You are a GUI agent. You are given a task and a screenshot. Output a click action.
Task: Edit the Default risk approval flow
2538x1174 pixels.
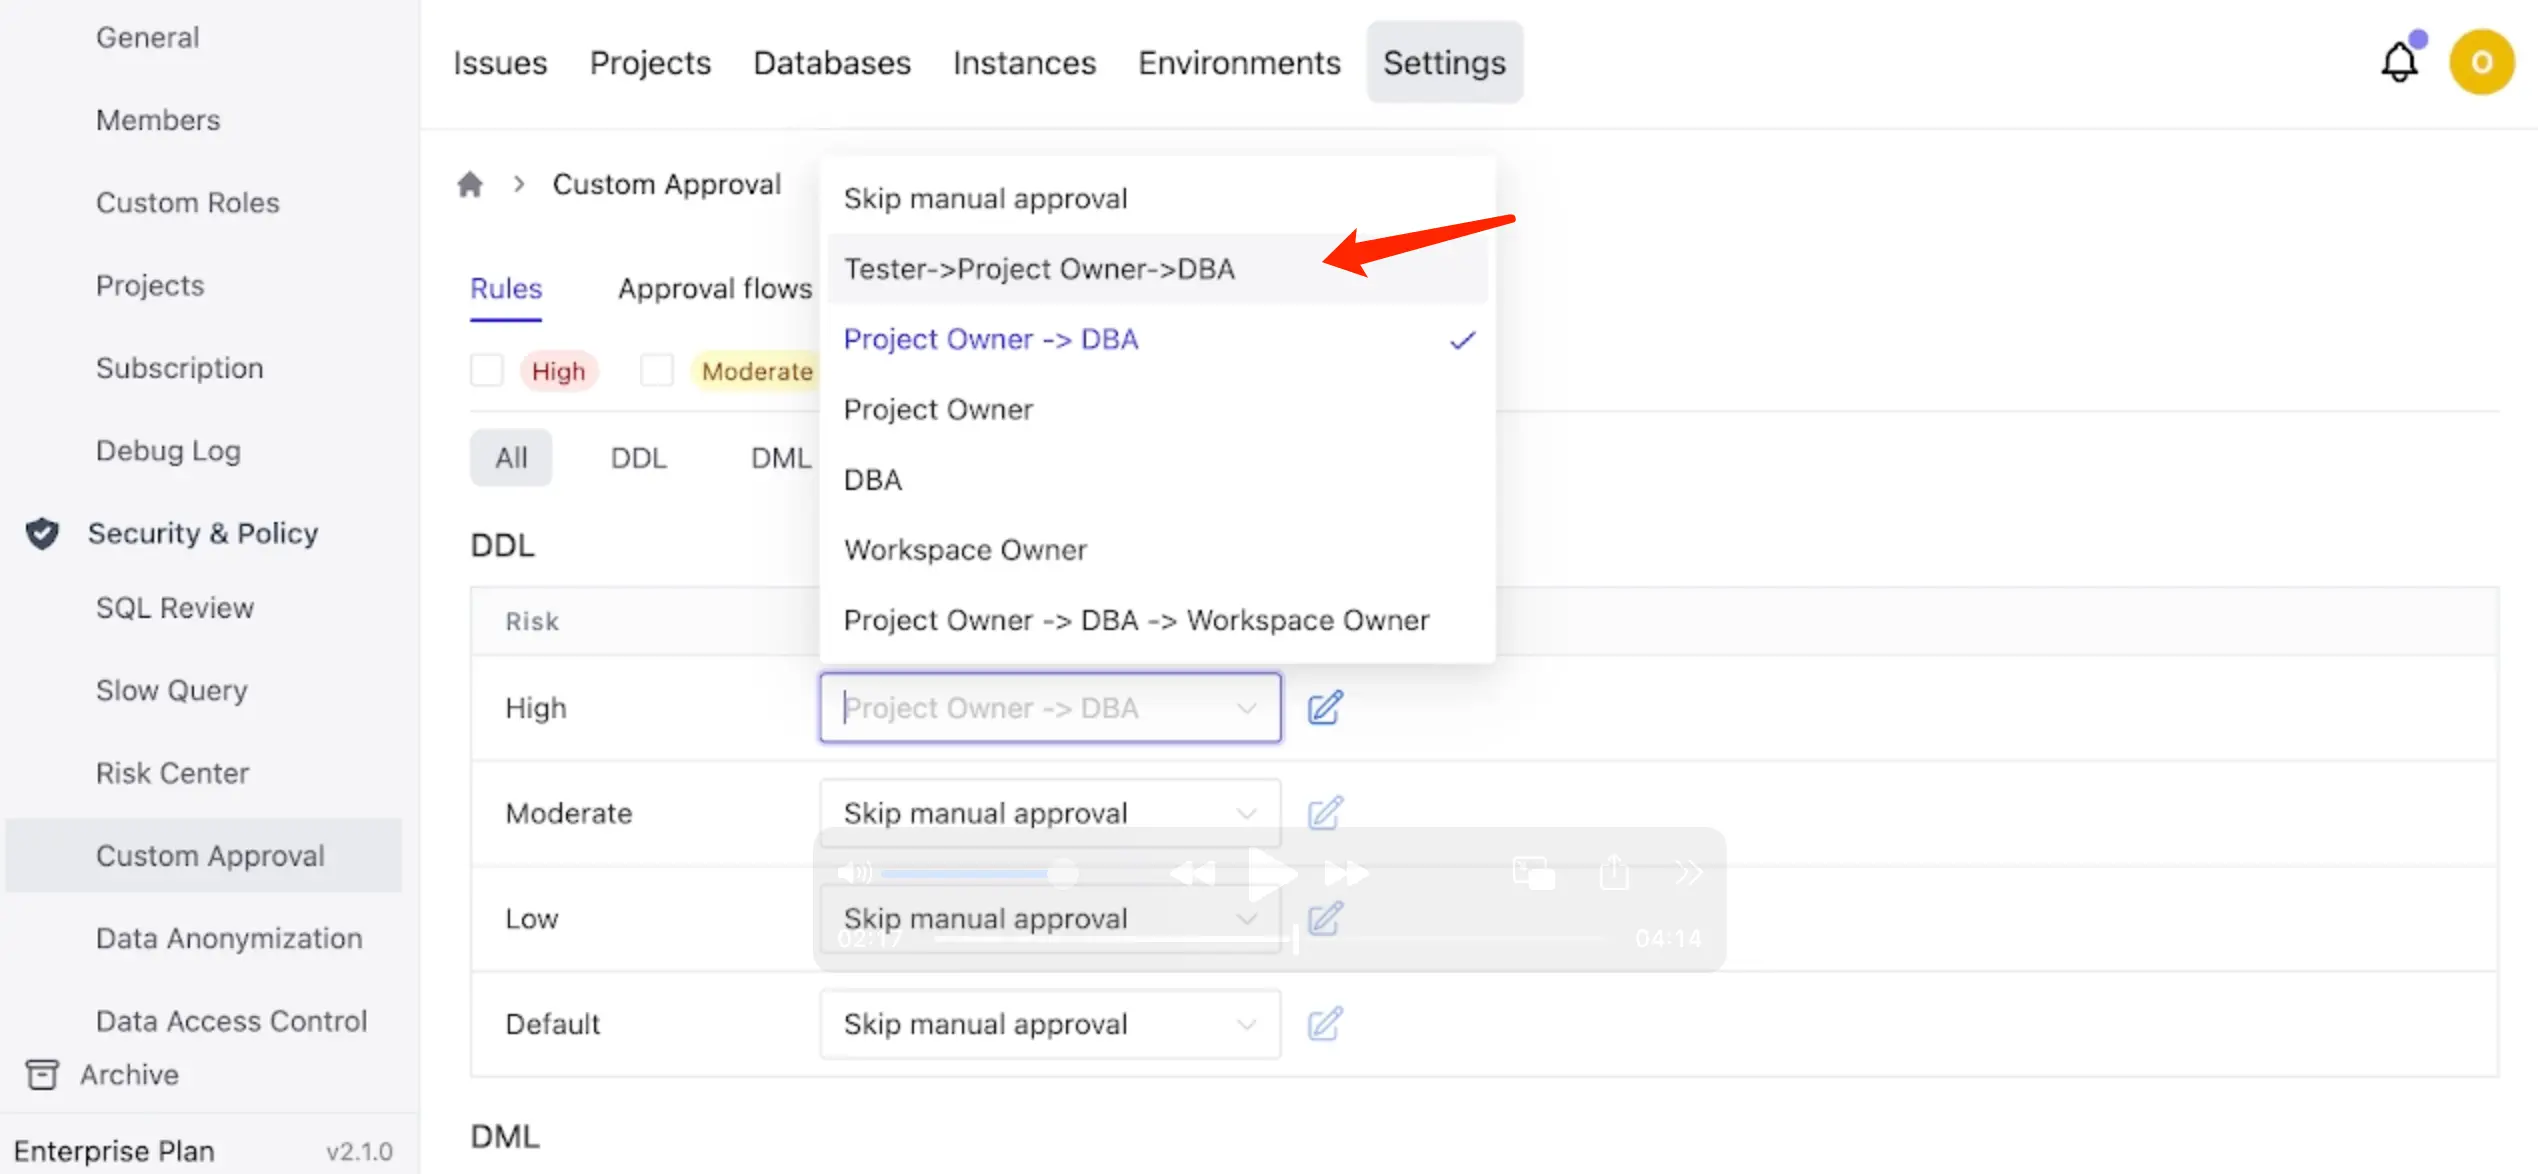coord(1324,1024)
